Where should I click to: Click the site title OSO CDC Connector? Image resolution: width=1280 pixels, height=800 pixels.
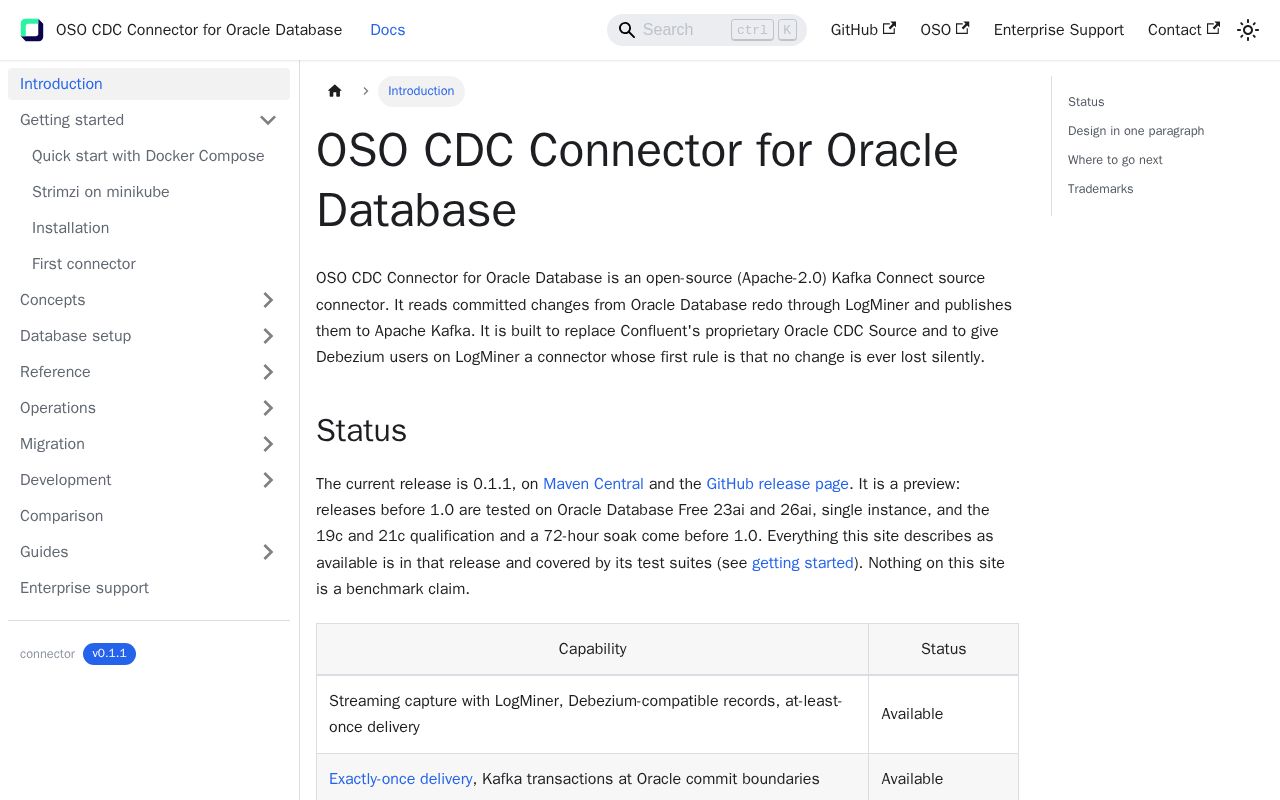(x=199, y=30)
